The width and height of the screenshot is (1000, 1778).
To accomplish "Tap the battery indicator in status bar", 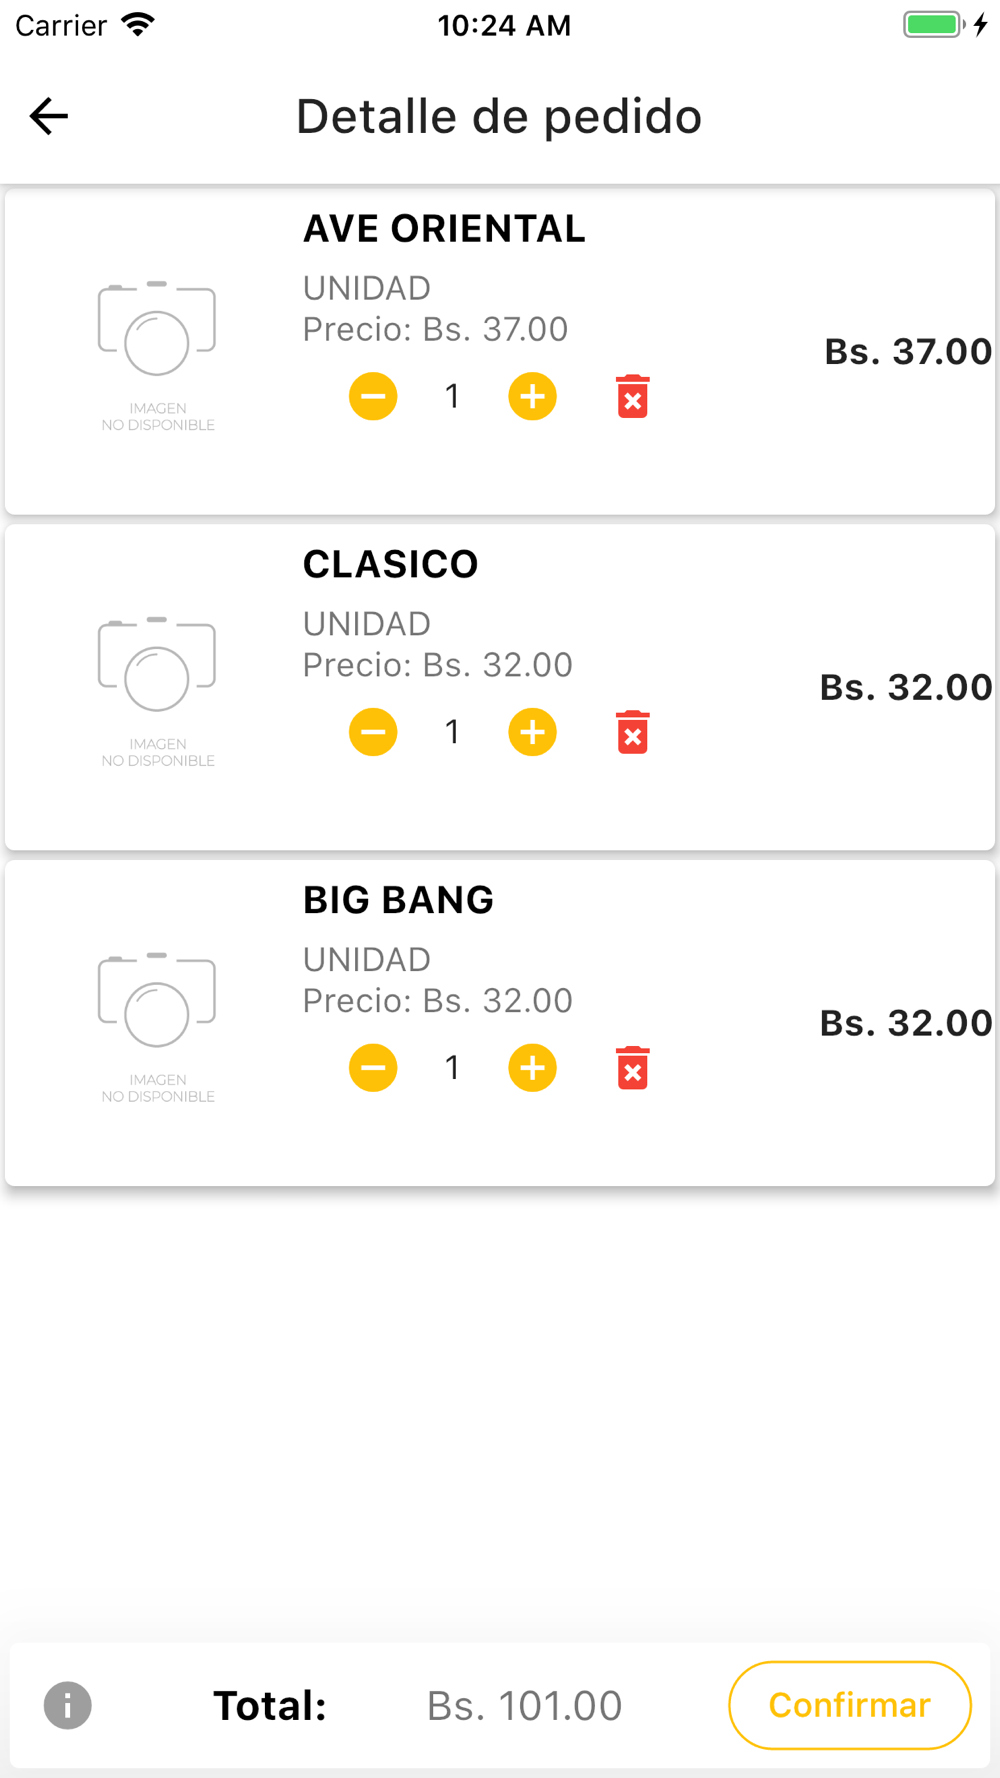I will click(934, 25).
